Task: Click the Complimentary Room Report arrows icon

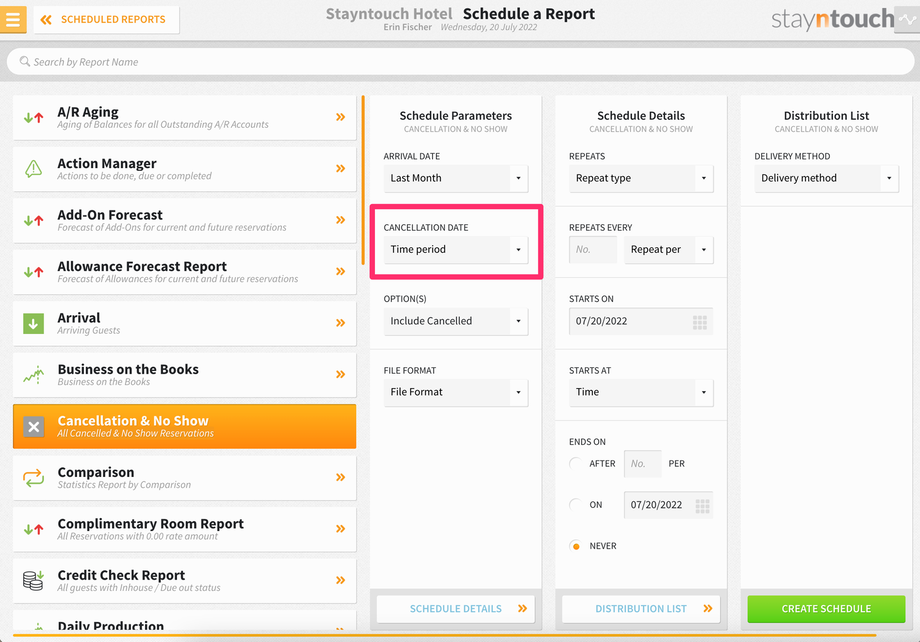Action: click(33, 529)
